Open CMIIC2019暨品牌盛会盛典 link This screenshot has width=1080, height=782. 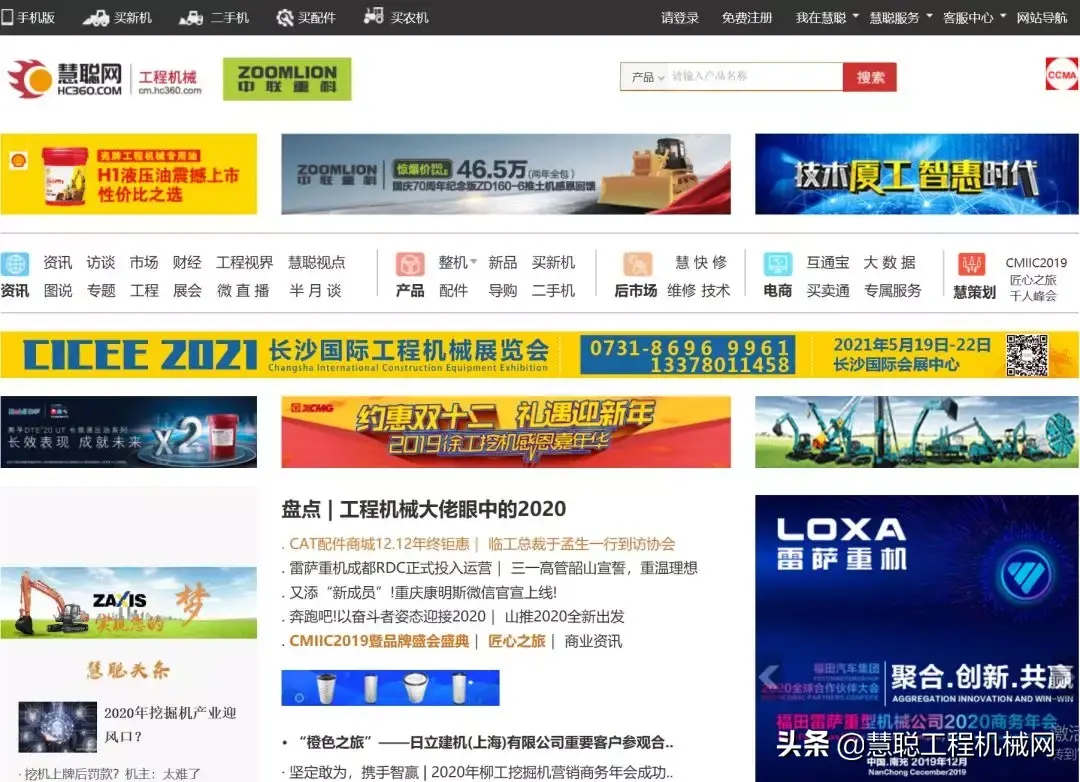(380, 641)
